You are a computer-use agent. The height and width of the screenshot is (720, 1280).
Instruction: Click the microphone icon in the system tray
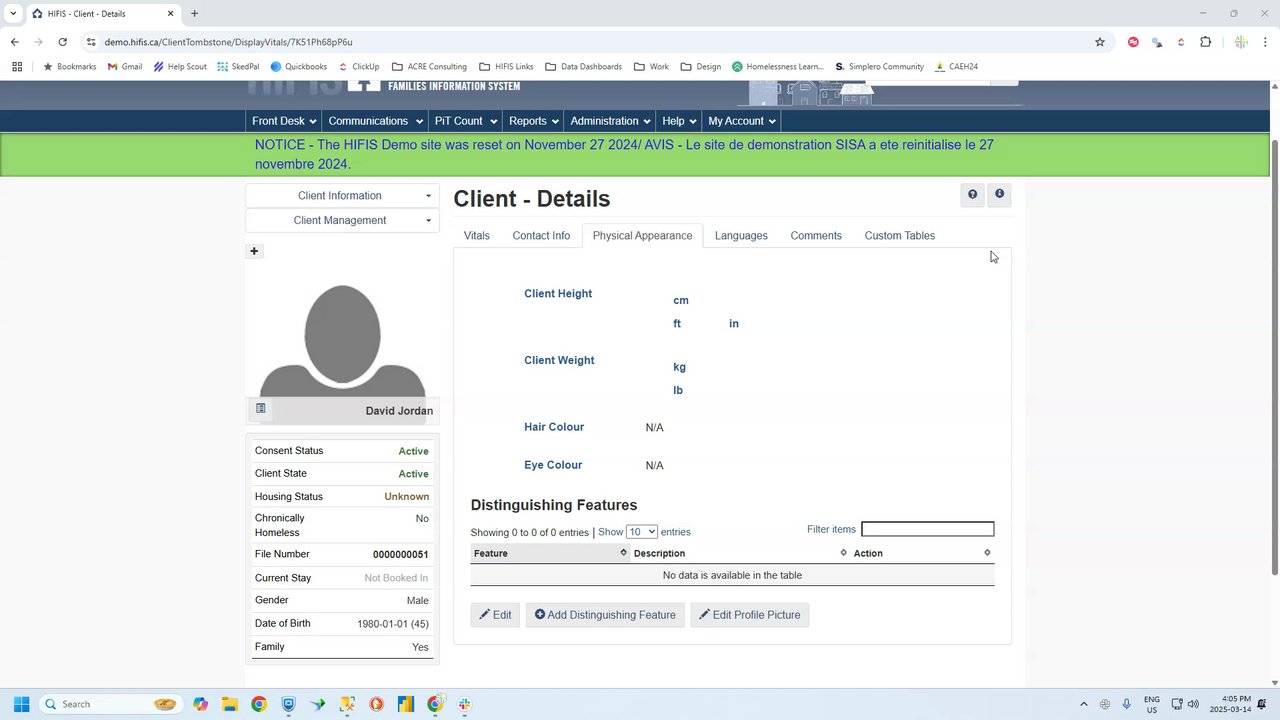coord(1126,704)
